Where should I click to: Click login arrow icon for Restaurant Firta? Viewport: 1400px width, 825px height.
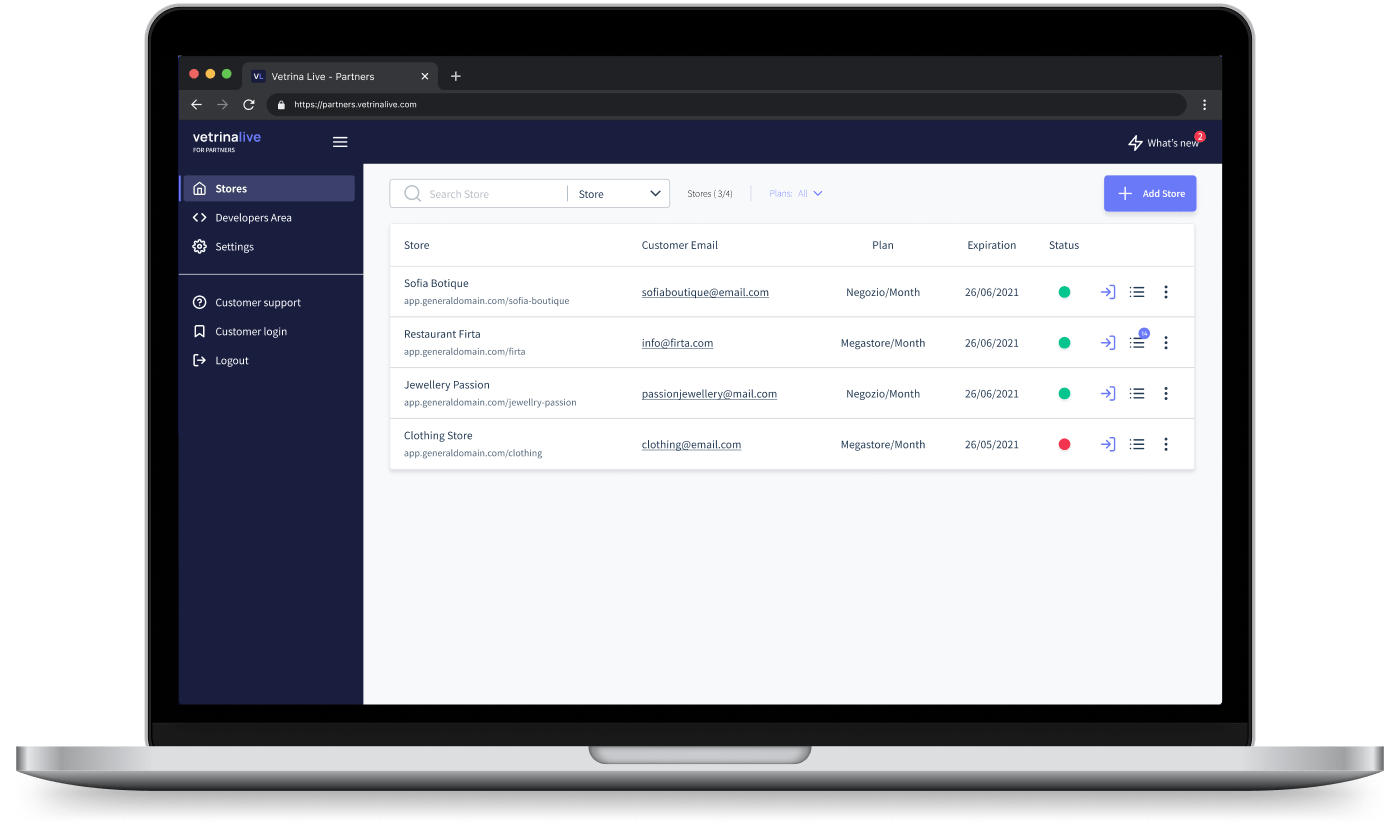pos(1108,343)
